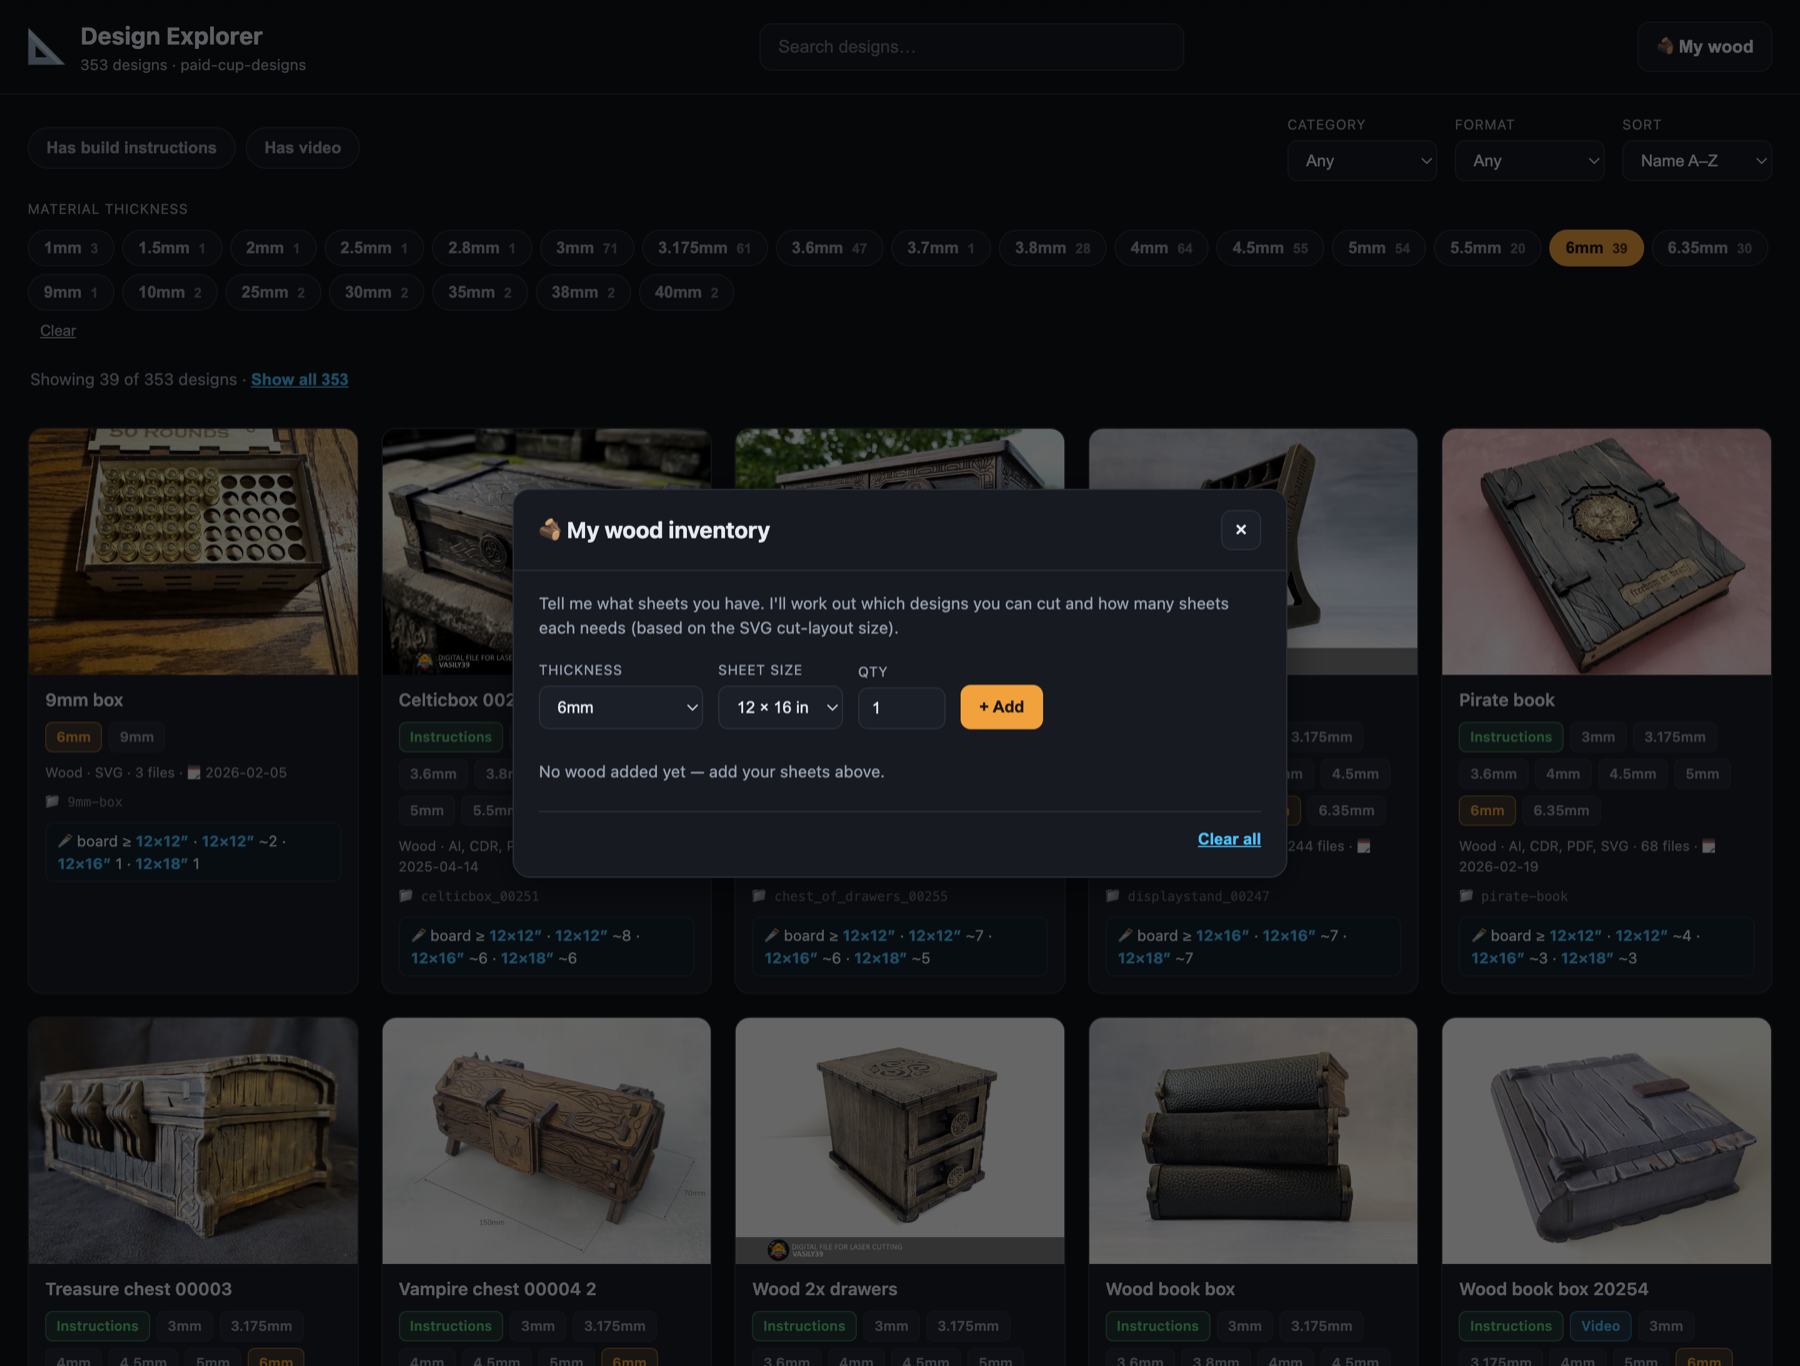Viewport: 1800px width, 1366px height.
Task: Click the folder icon beside pirate-book
Action: (x=1466, y=896)
